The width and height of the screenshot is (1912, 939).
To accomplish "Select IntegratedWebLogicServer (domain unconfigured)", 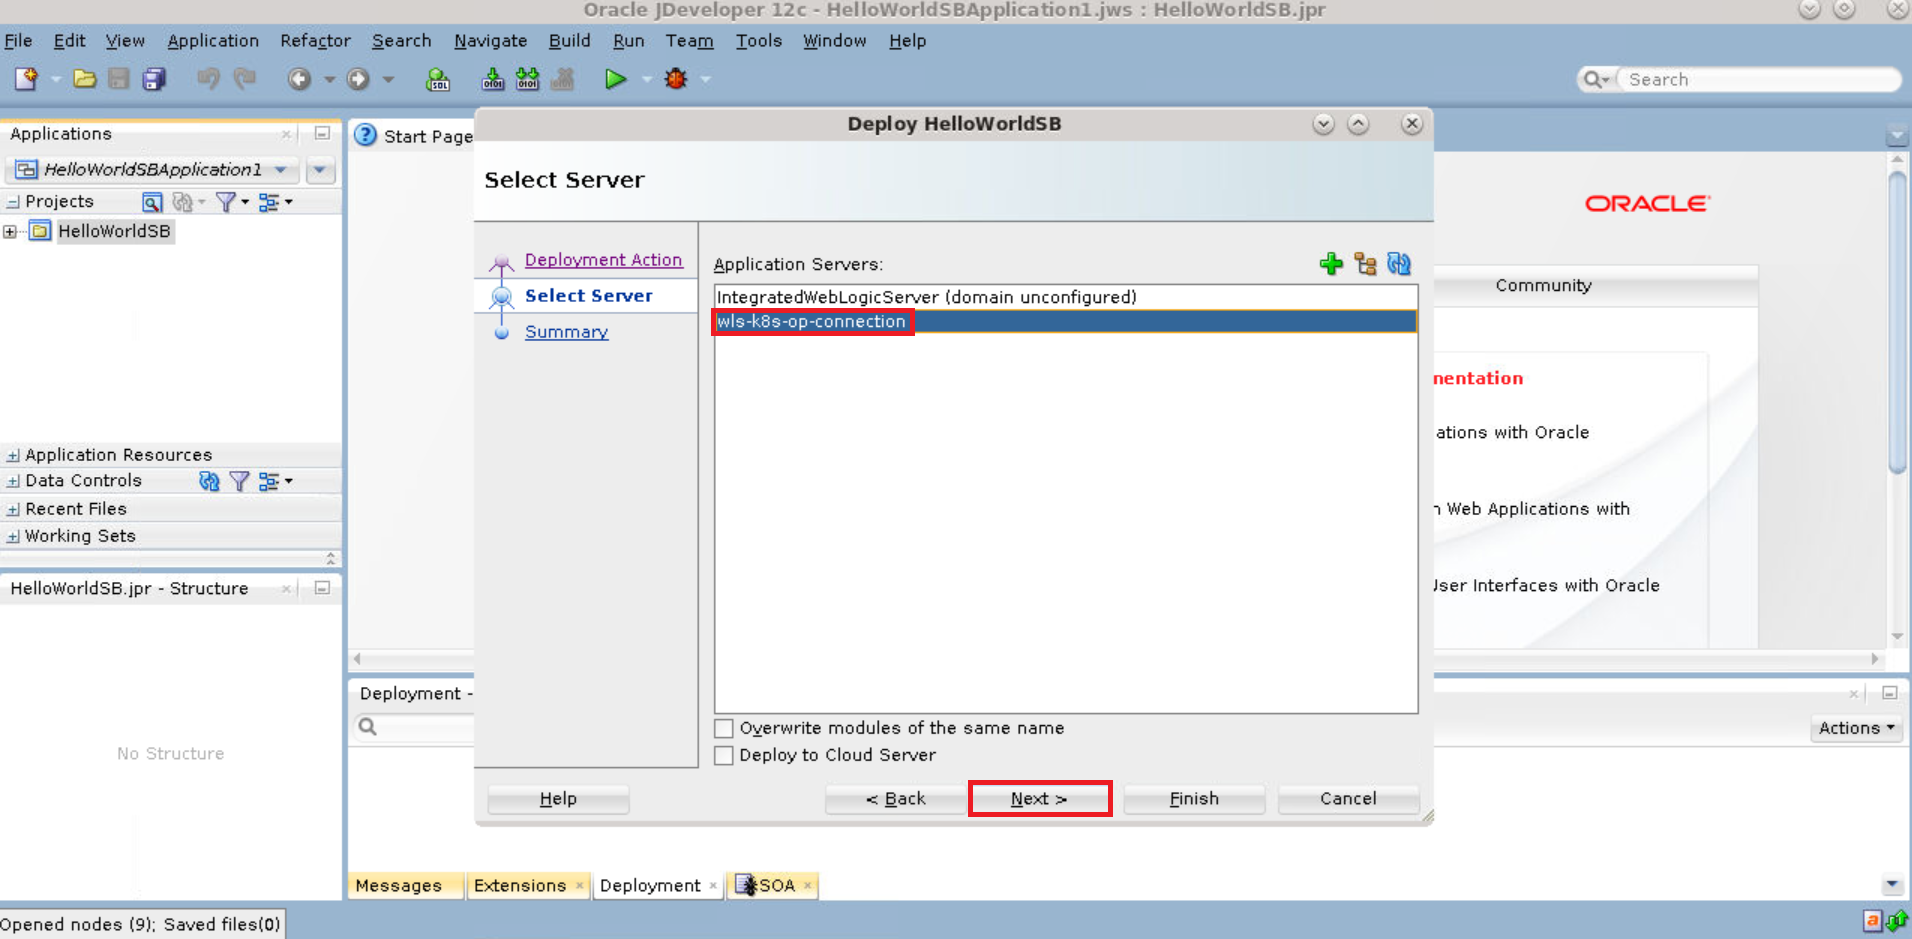I will [1066, 297].
